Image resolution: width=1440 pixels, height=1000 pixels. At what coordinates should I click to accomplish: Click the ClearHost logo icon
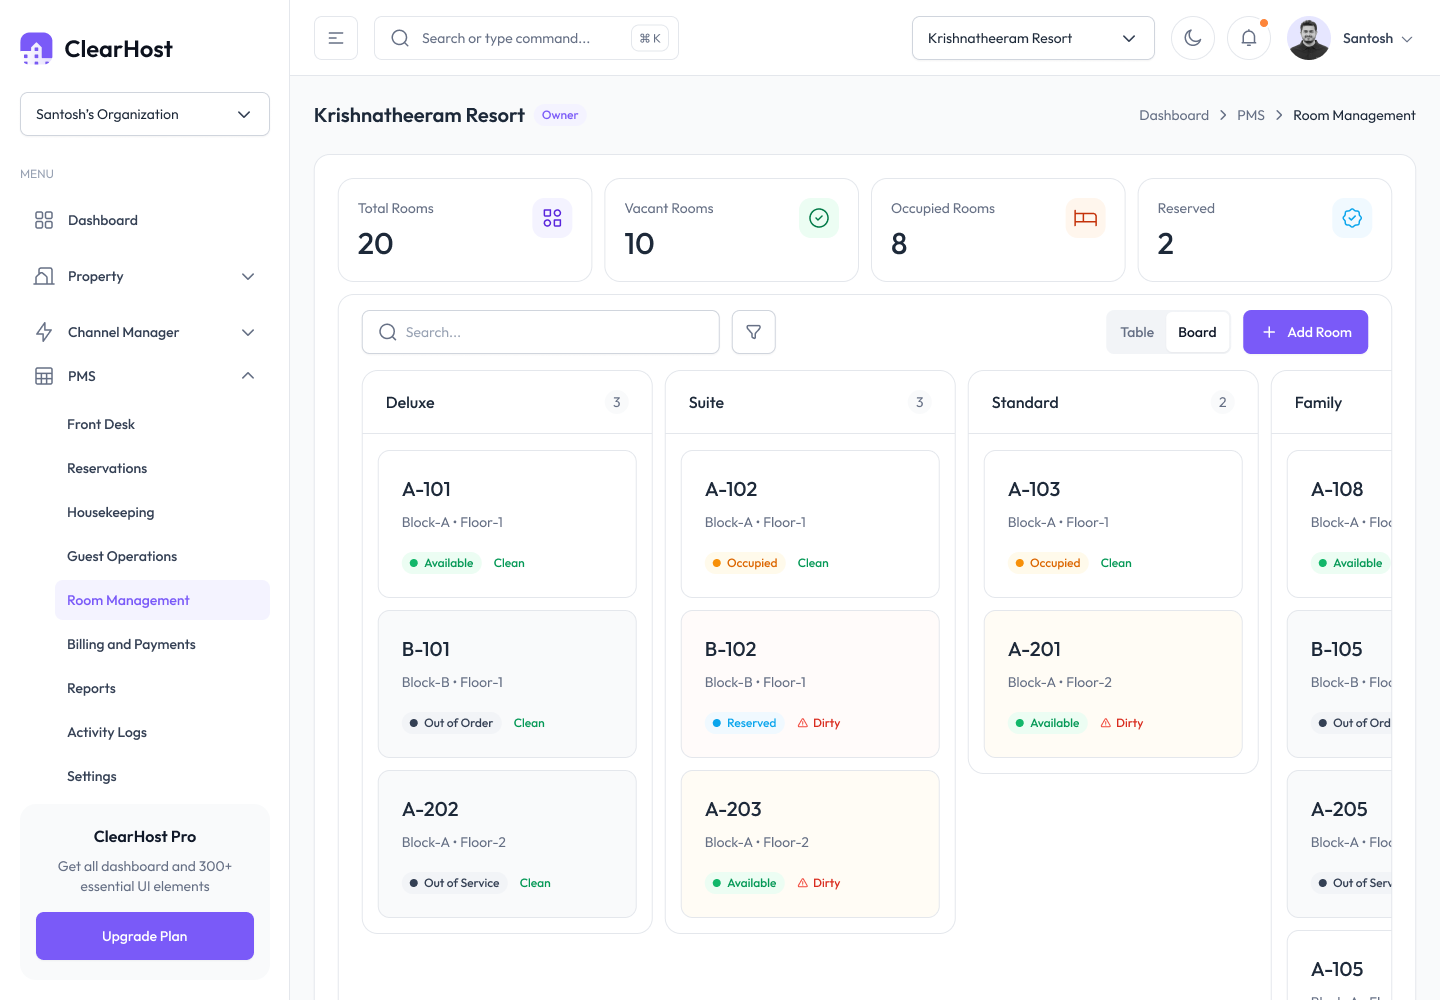pyautogui.click(x=37, y=48)
